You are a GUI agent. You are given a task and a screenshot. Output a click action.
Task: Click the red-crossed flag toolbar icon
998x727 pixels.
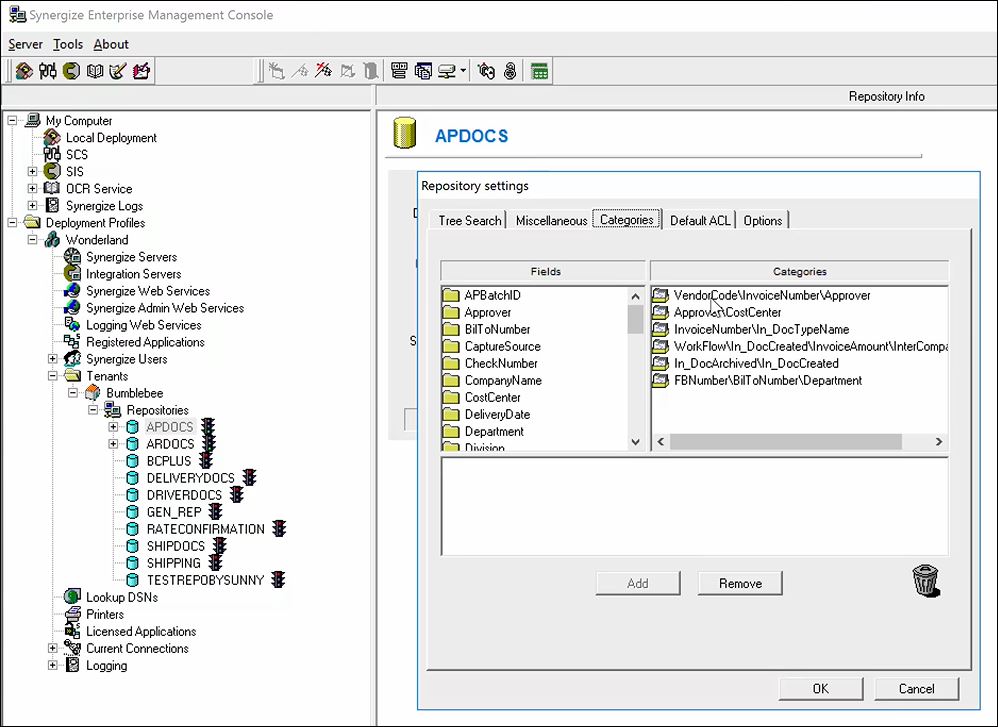pos(323,71)
